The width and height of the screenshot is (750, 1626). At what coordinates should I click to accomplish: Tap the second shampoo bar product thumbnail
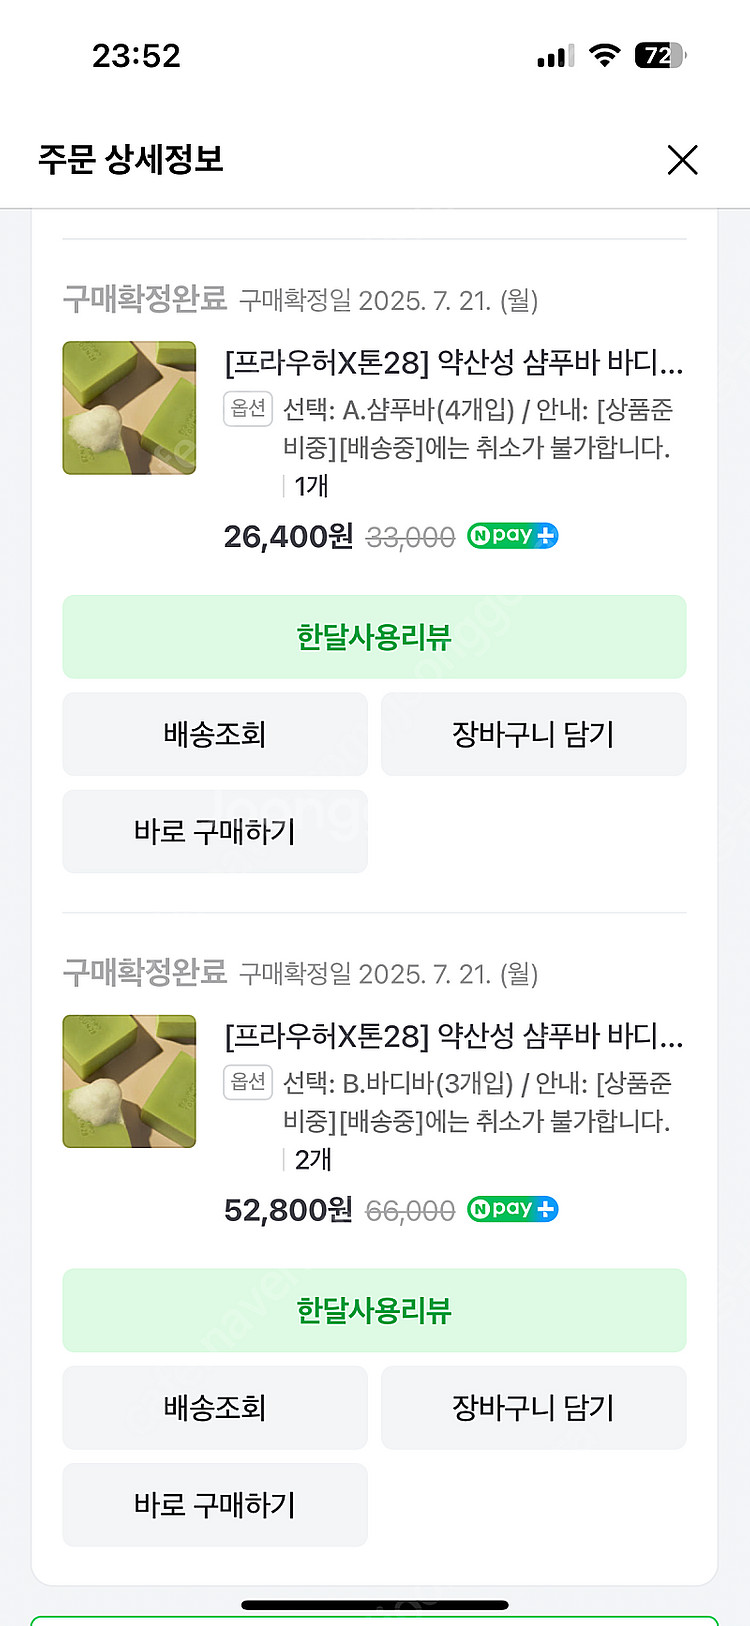pyautogui.click(x=129, y=1081)
